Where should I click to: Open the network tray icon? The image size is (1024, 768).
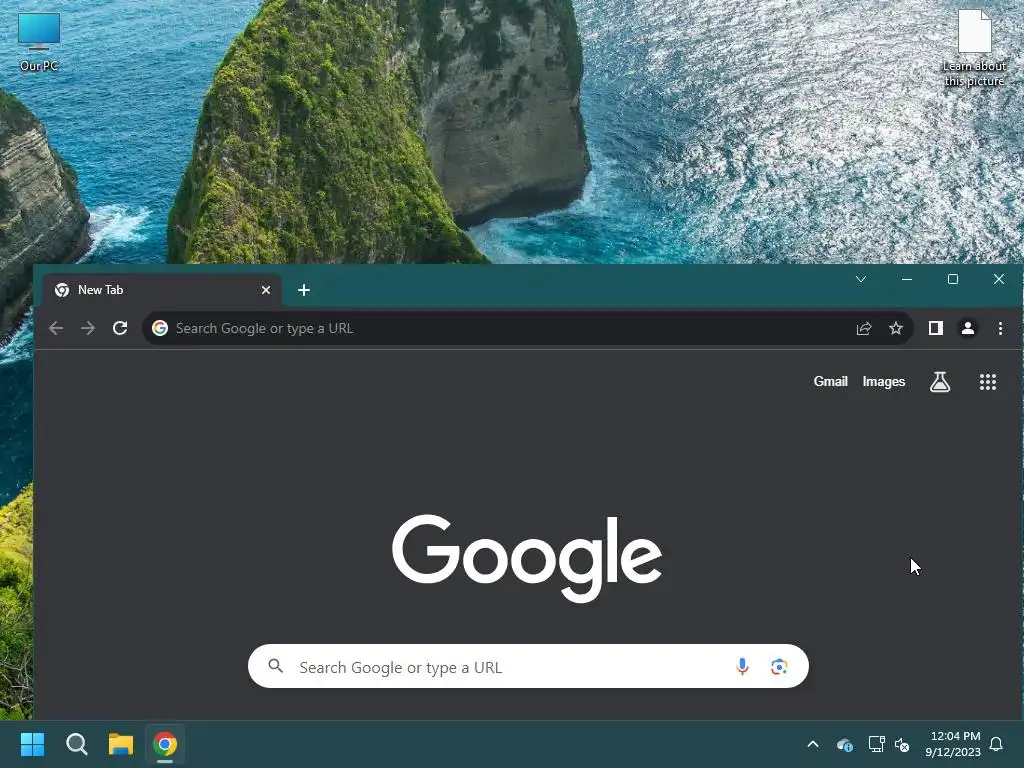coord(876,744)
